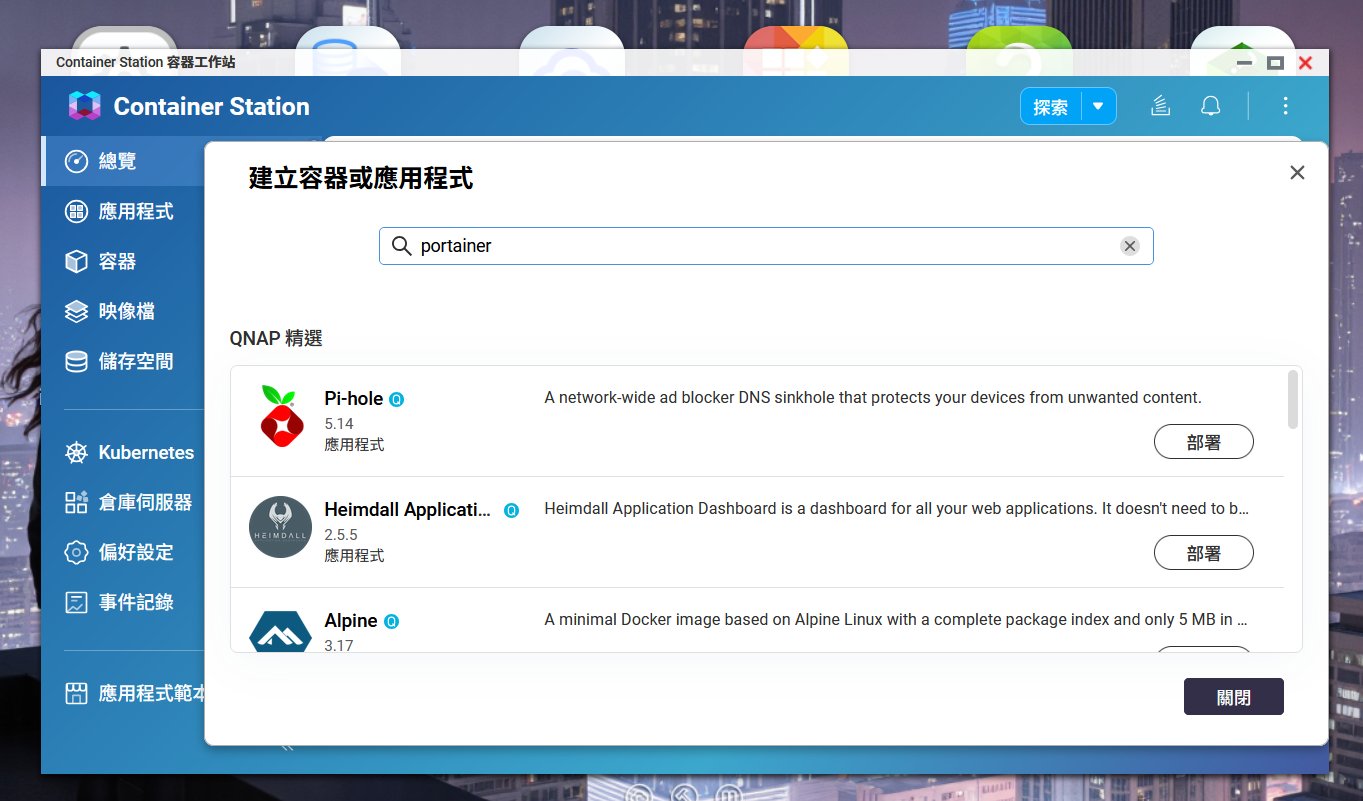The height and width of the screenshot is (801, 1363).
Task: Click the Alpine description text
Action: tap(895, 619)
